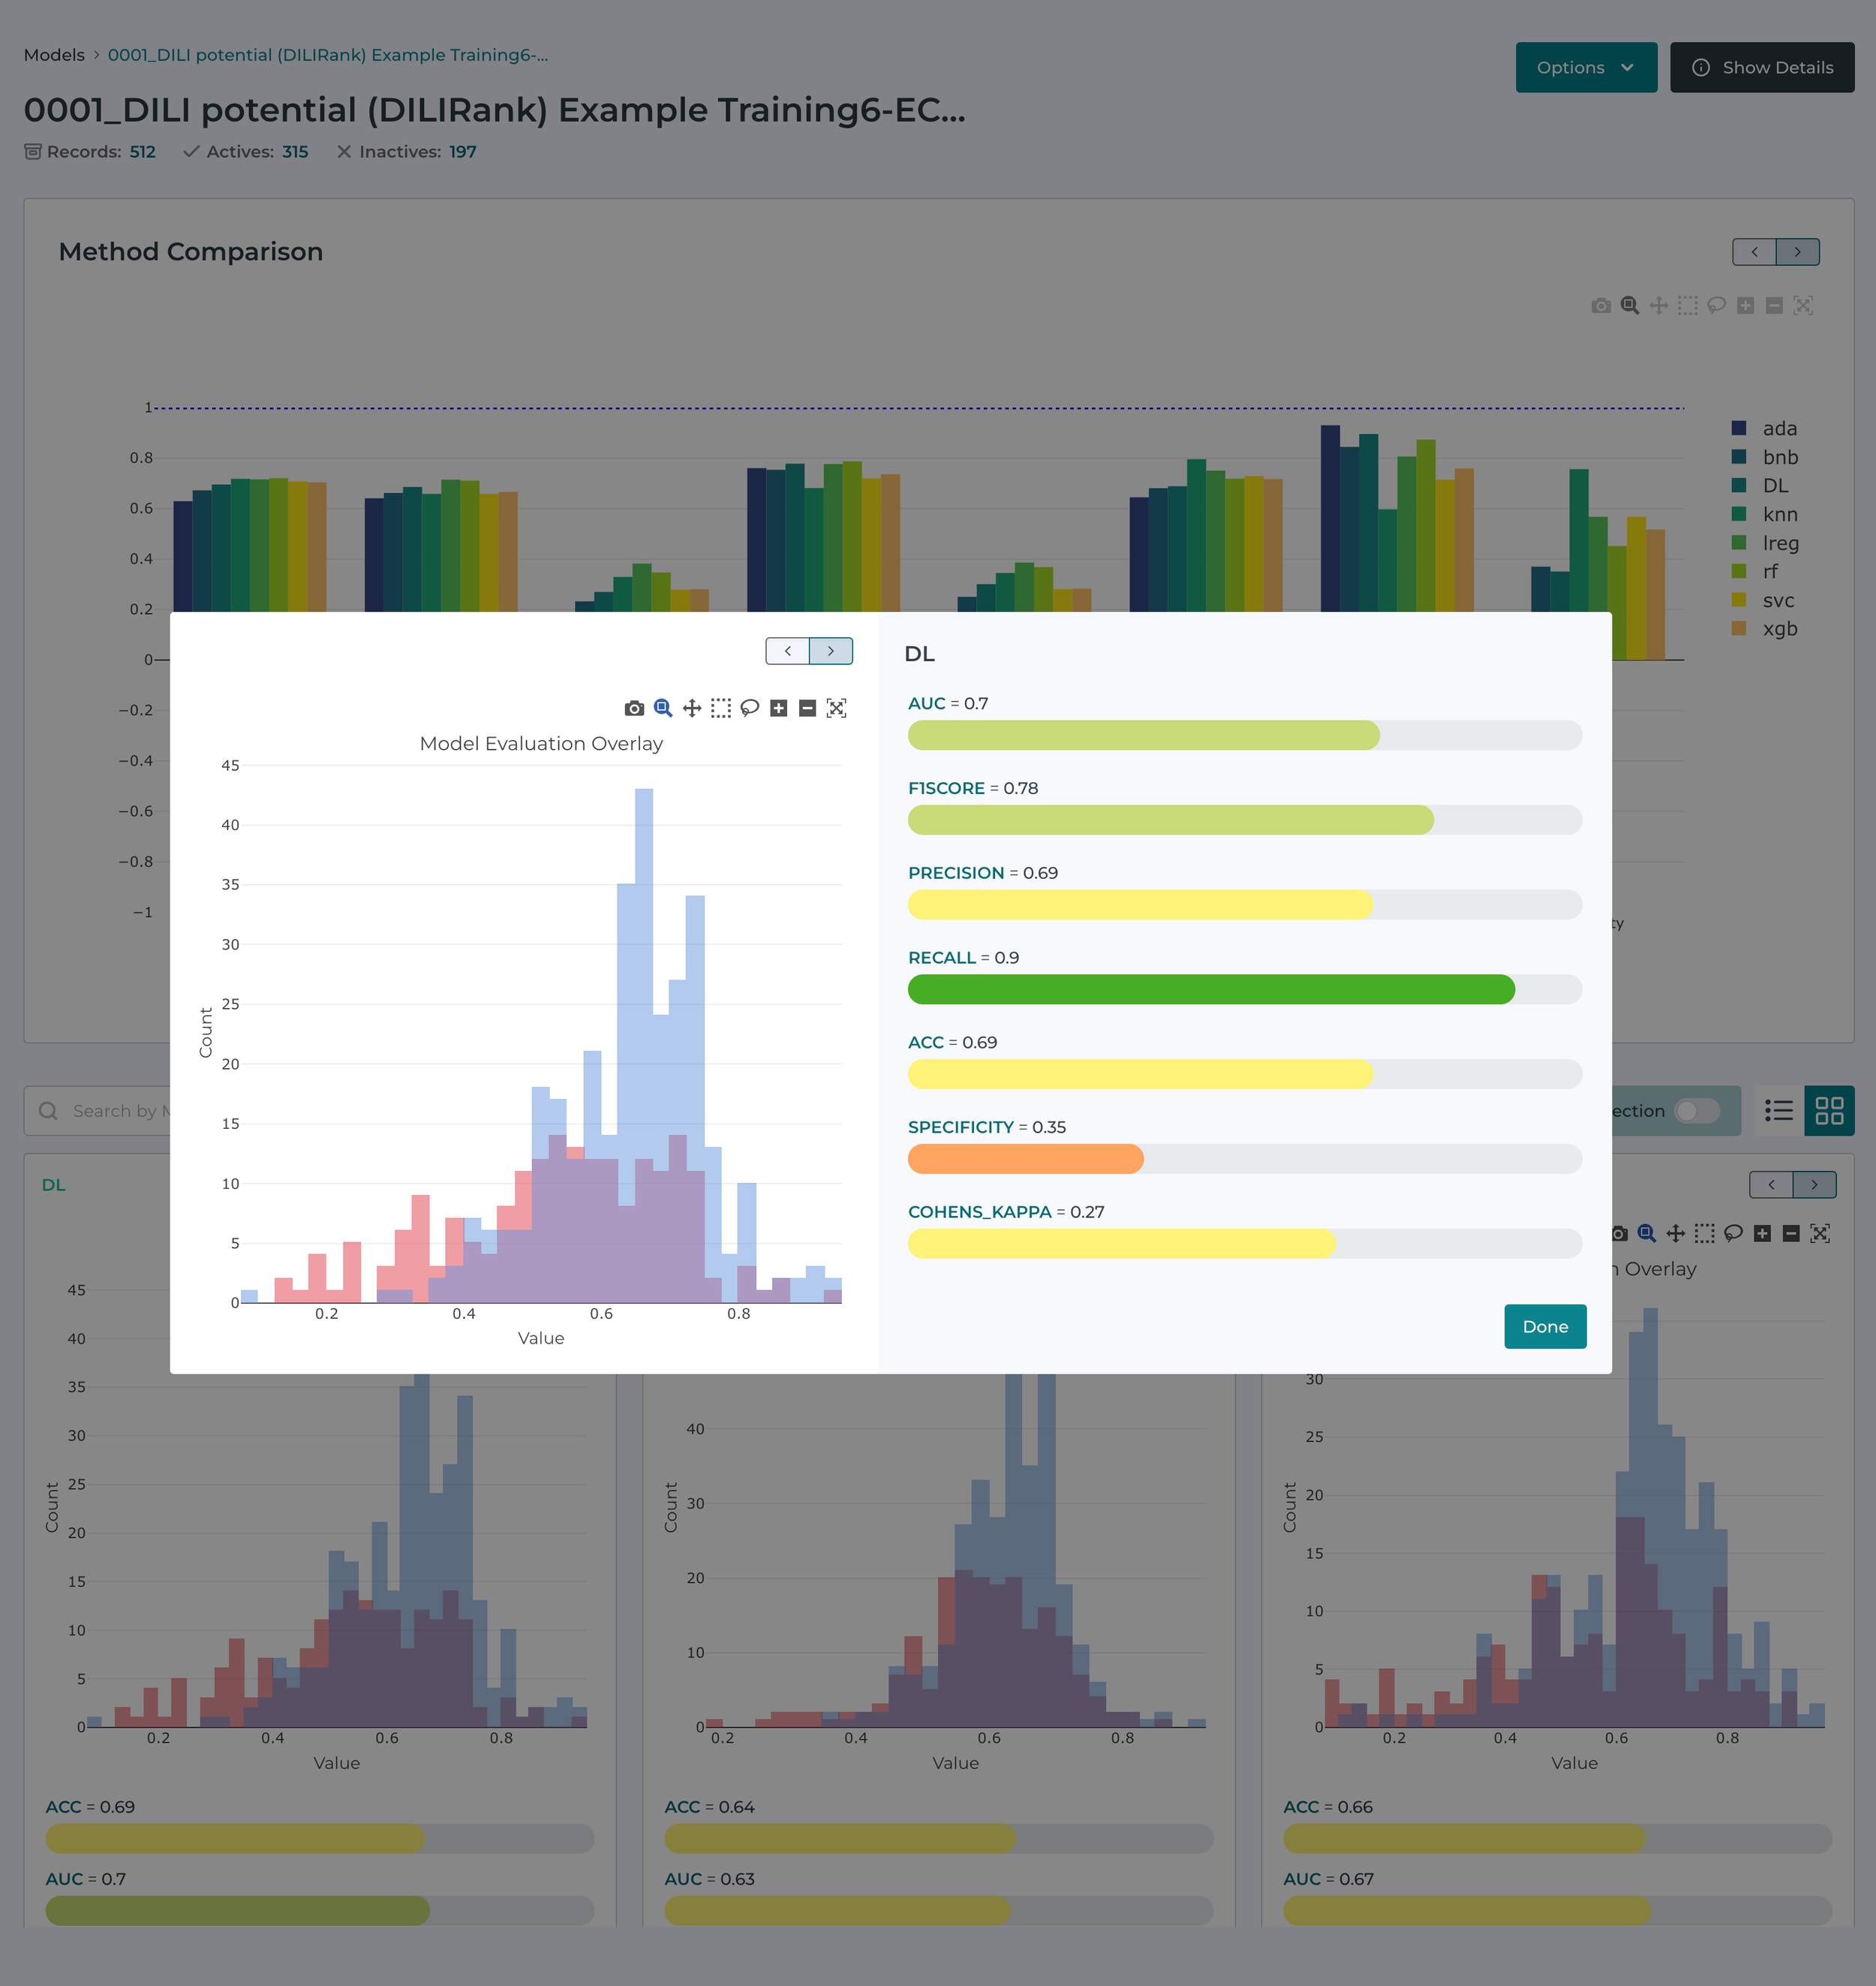Zoom out on DL dialog plot
Screen dimensions: 1876x1986
click(x=808, y=708)
